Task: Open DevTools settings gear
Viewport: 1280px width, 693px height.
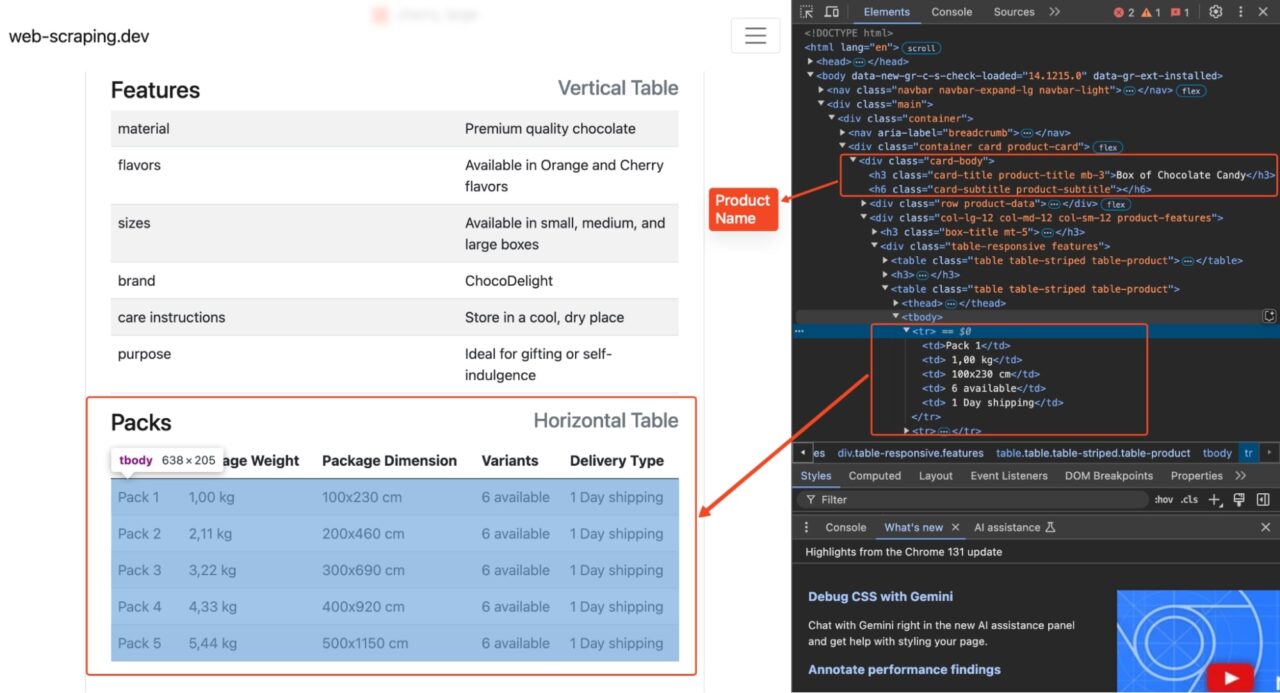Action: click(x=1214, y=12)
